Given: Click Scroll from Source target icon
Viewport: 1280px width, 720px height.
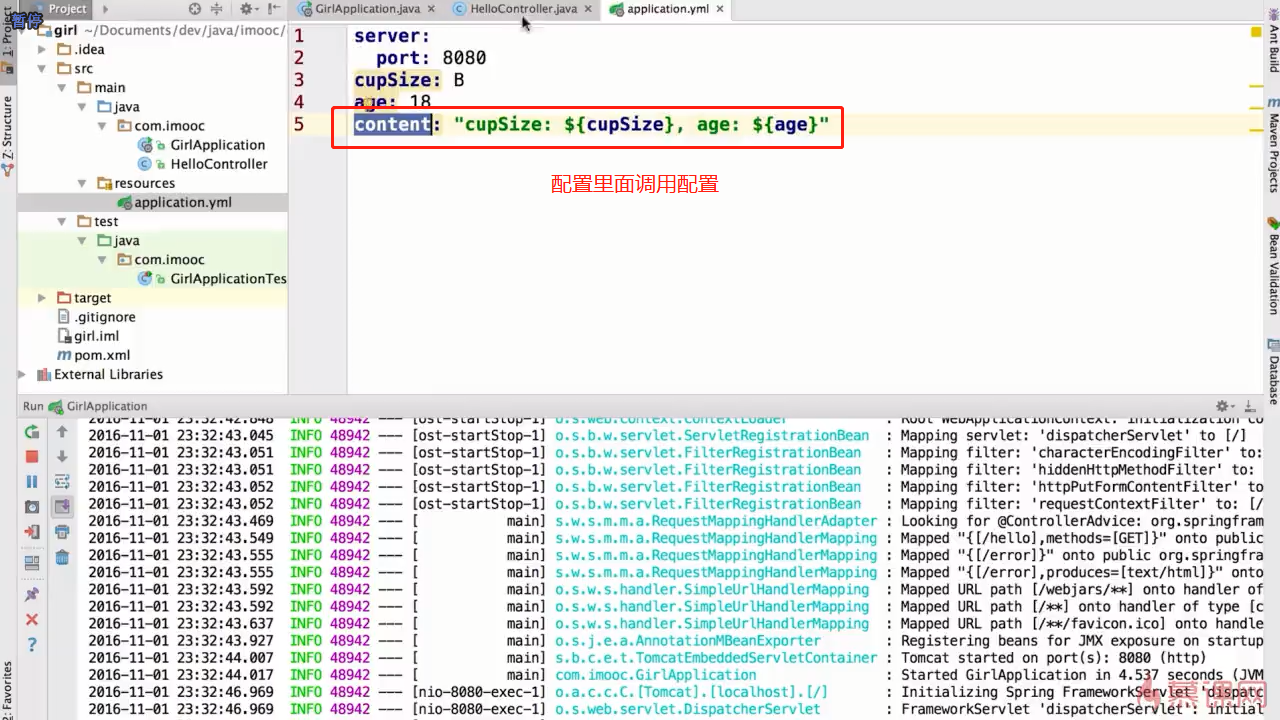Looking at the screenshot, I should click(x=195, y=9).
